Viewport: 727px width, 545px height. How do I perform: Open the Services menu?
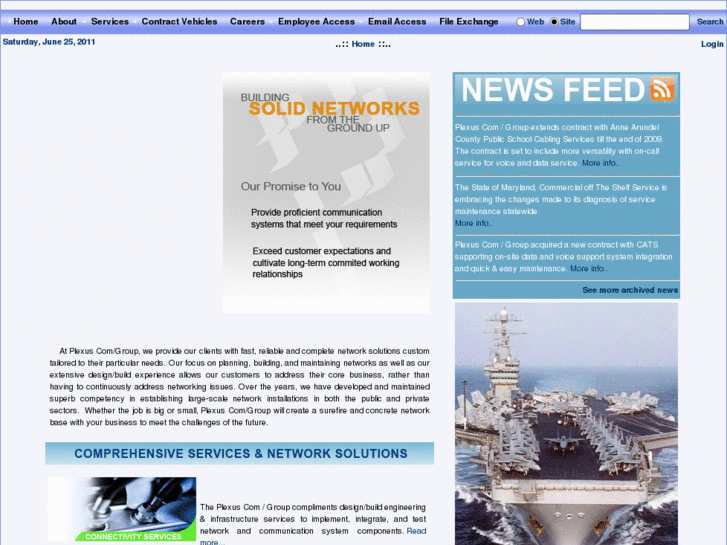pyautogui.click(x=110, y=21)
